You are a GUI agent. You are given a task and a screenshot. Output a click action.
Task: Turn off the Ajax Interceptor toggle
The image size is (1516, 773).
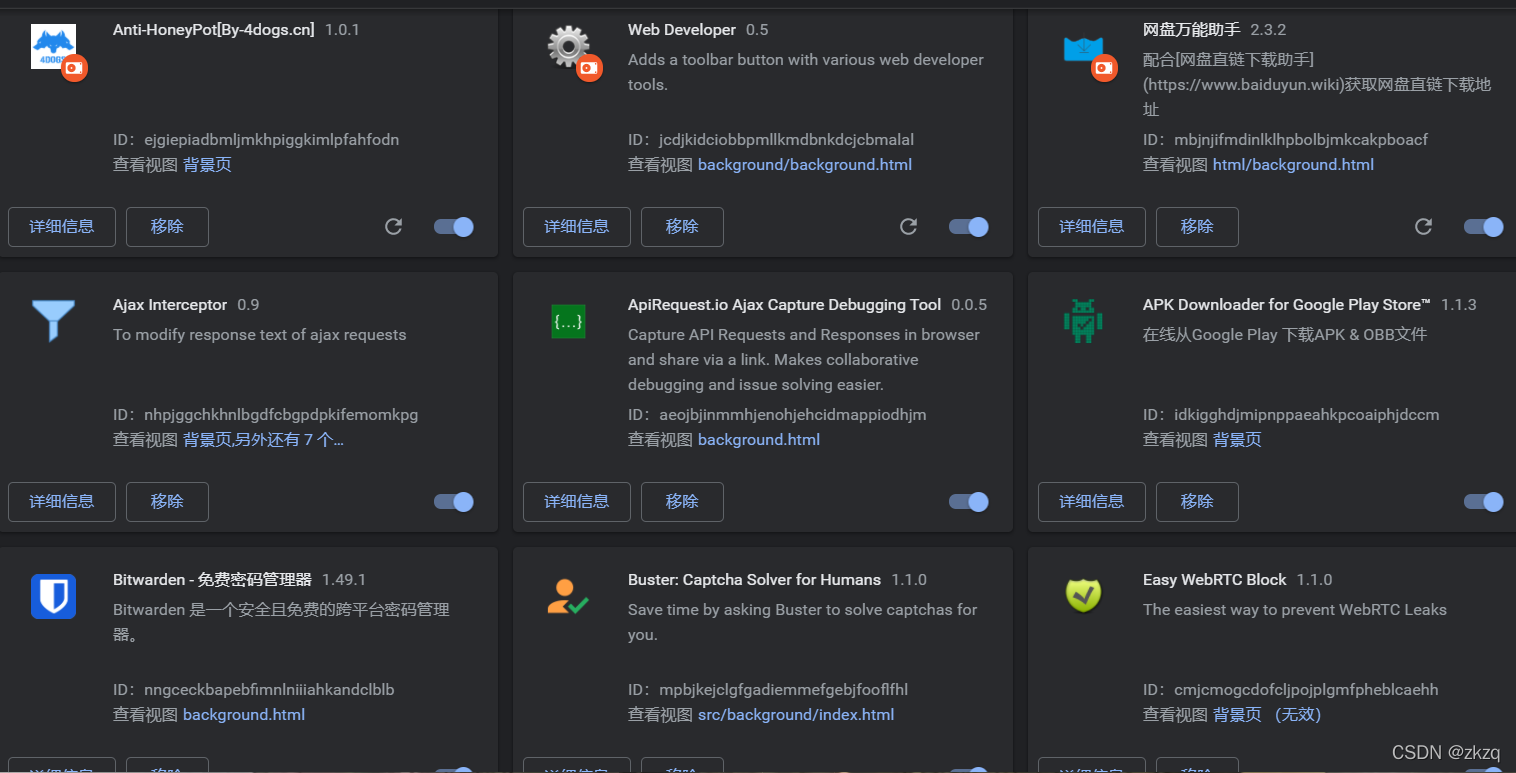pos(454,502)
